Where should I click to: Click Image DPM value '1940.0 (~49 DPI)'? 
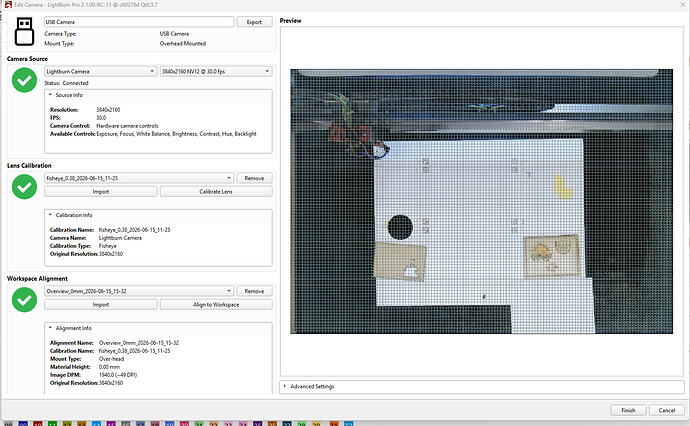(117, 375)
